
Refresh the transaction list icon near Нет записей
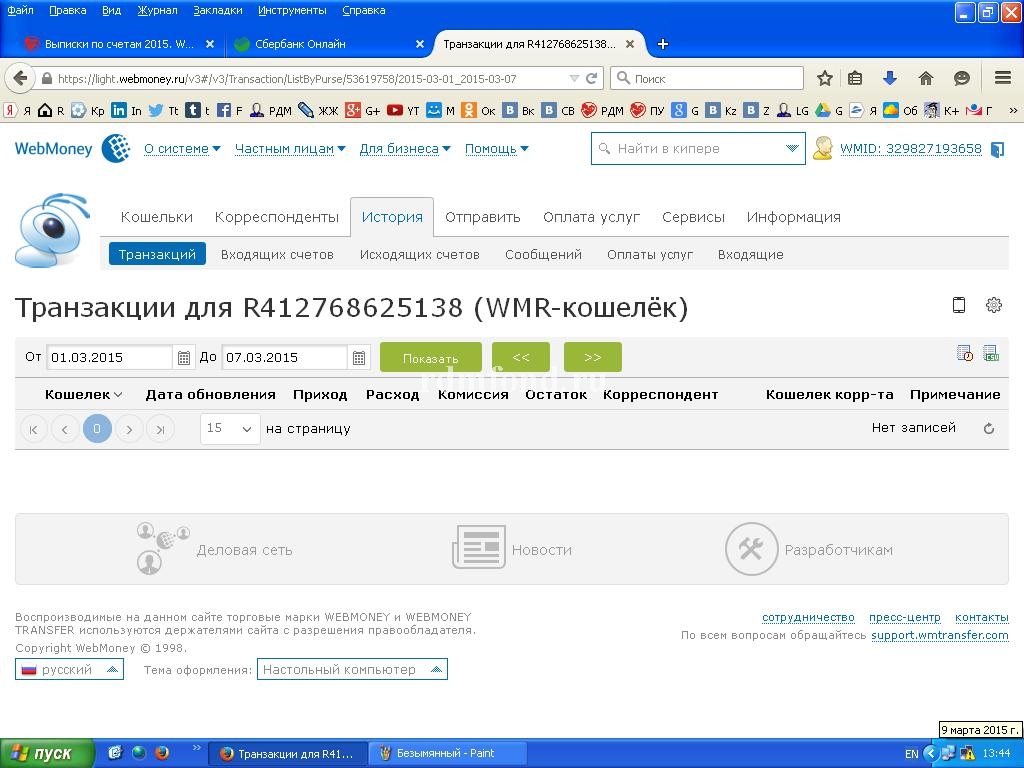click(989, 428)
